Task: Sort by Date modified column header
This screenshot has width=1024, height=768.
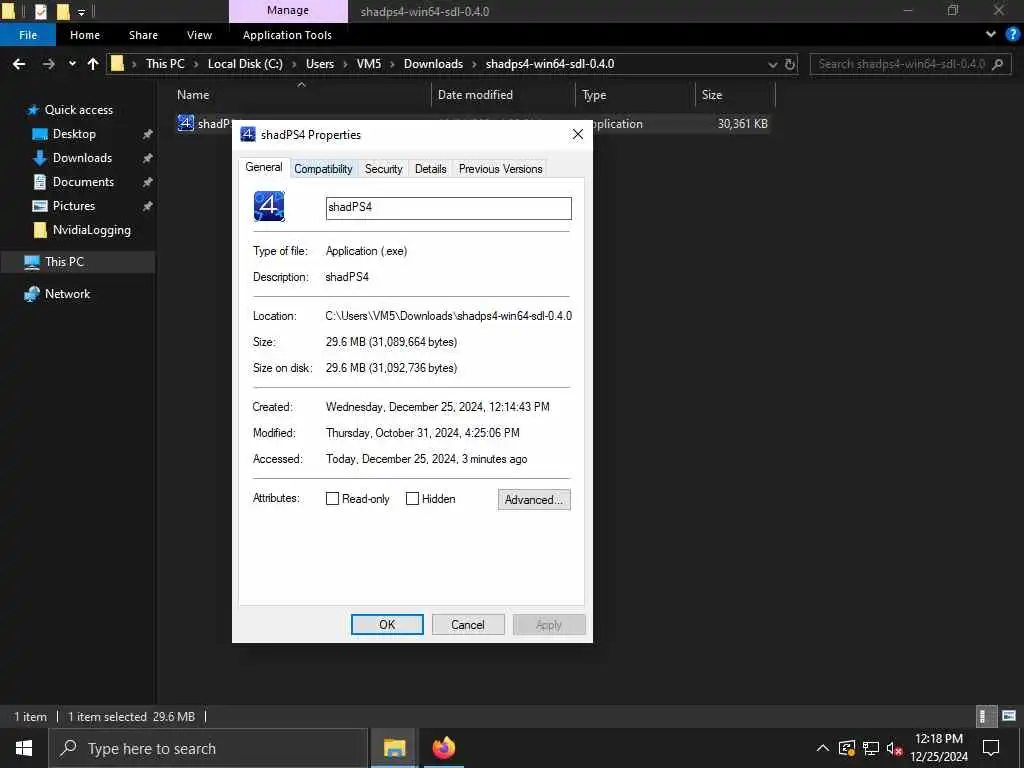Action: coord(475,95)
